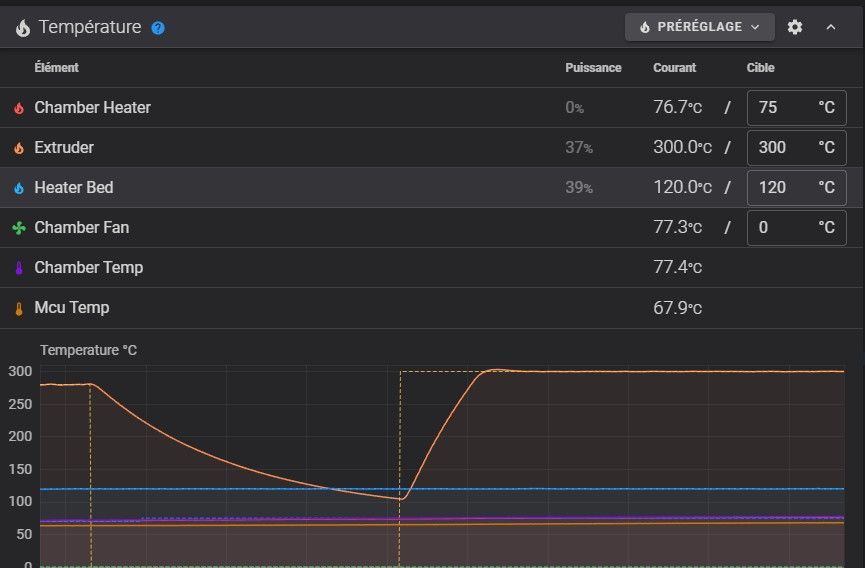
Task: Click the Chamber Fan green fan icon
Action: [18, 228]
